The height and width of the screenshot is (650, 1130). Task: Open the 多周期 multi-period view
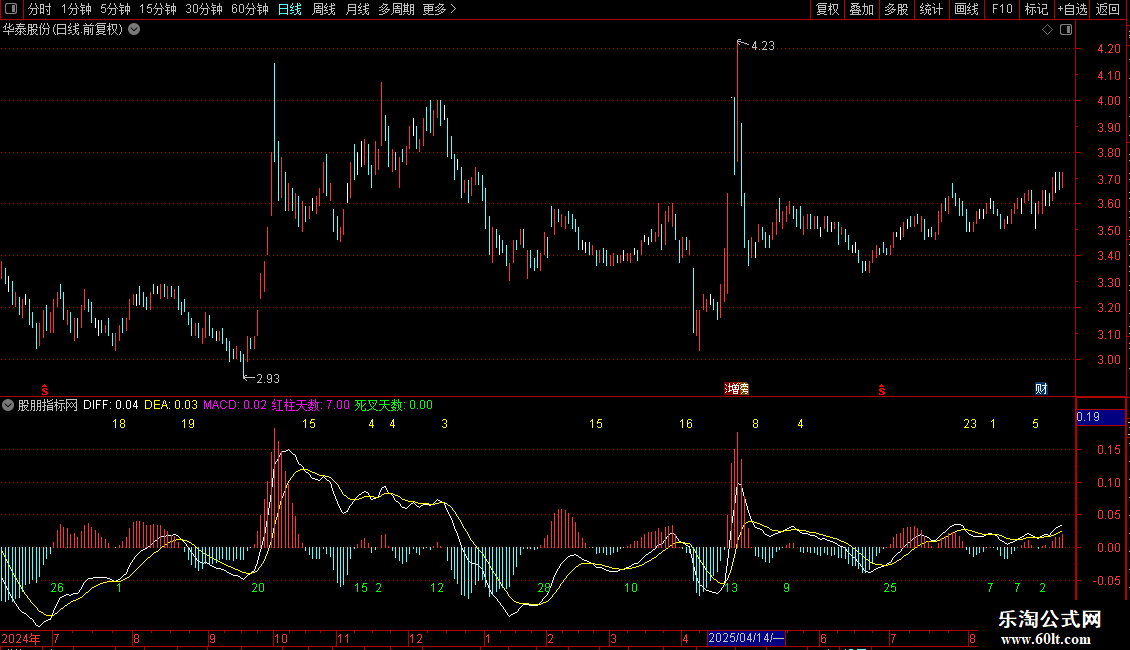pyautogui.click(x=396, y=9)
